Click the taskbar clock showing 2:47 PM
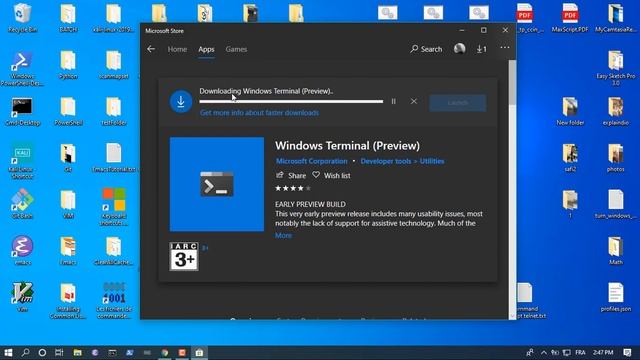 (603, 353)
